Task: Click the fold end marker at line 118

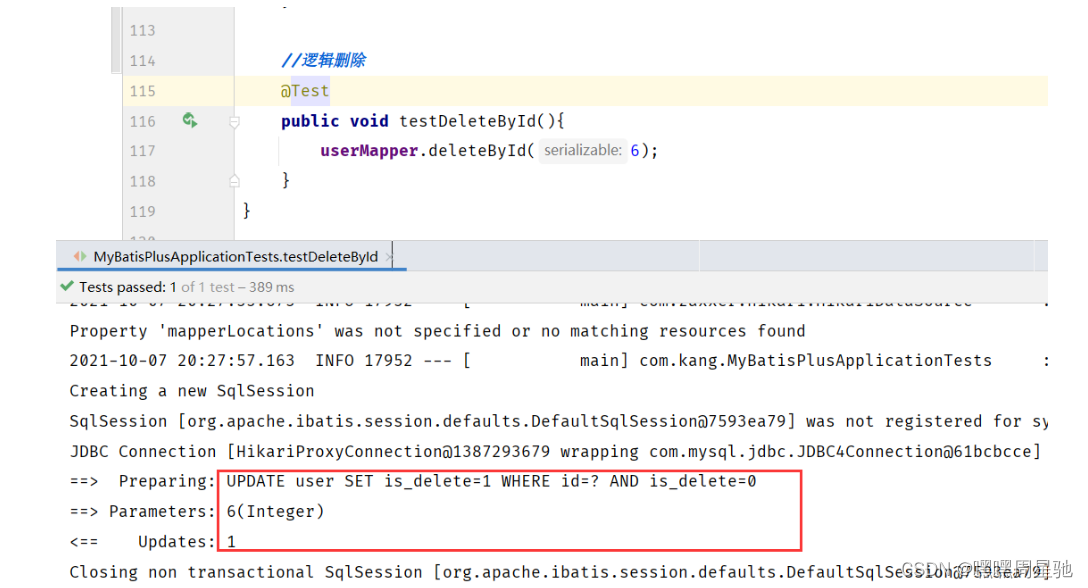Action: [x=235, y=181]
